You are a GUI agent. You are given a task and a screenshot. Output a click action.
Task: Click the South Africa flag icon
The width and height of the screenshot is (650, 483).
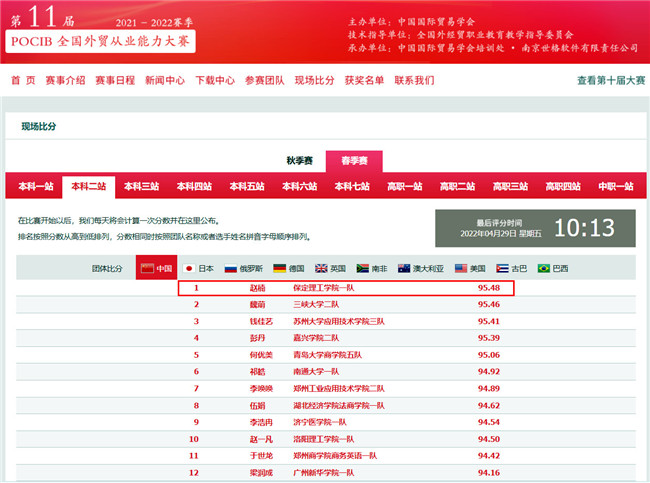click(x=363, y=268)
